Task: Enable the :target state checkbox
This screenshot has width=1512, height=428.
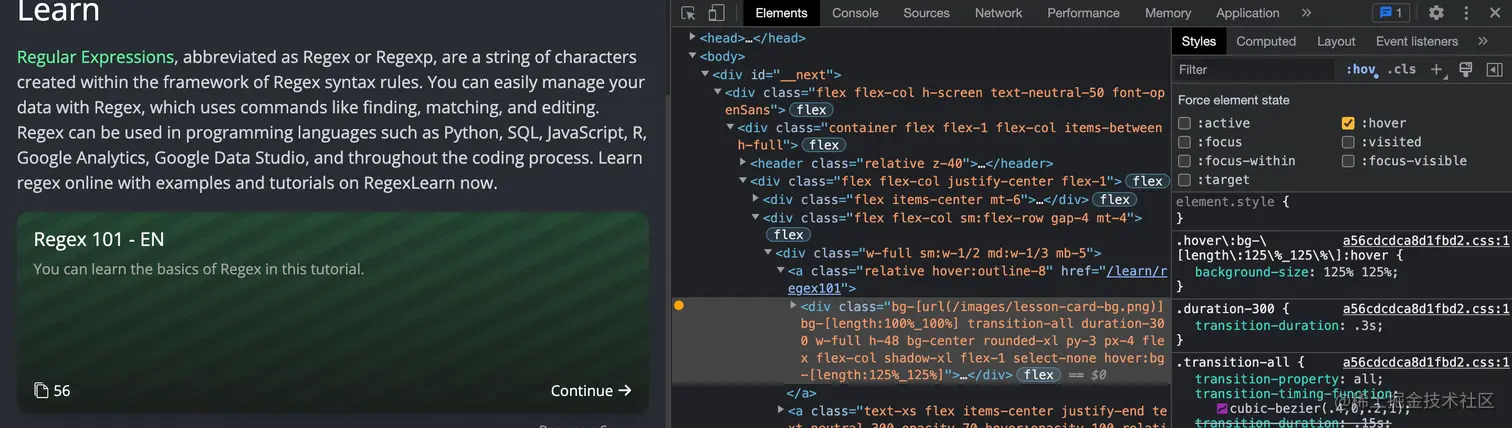Action: tap(1184, 180)
